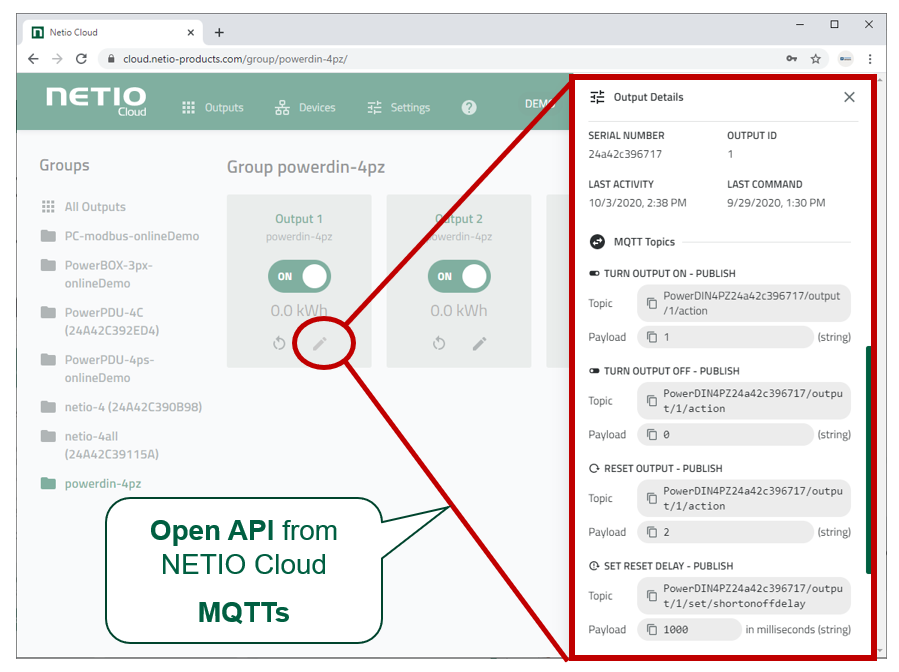This screenshot has height=672, width=899.
Task: Copy the Set Reset Delay topic
Action: (x=652, y=595)
